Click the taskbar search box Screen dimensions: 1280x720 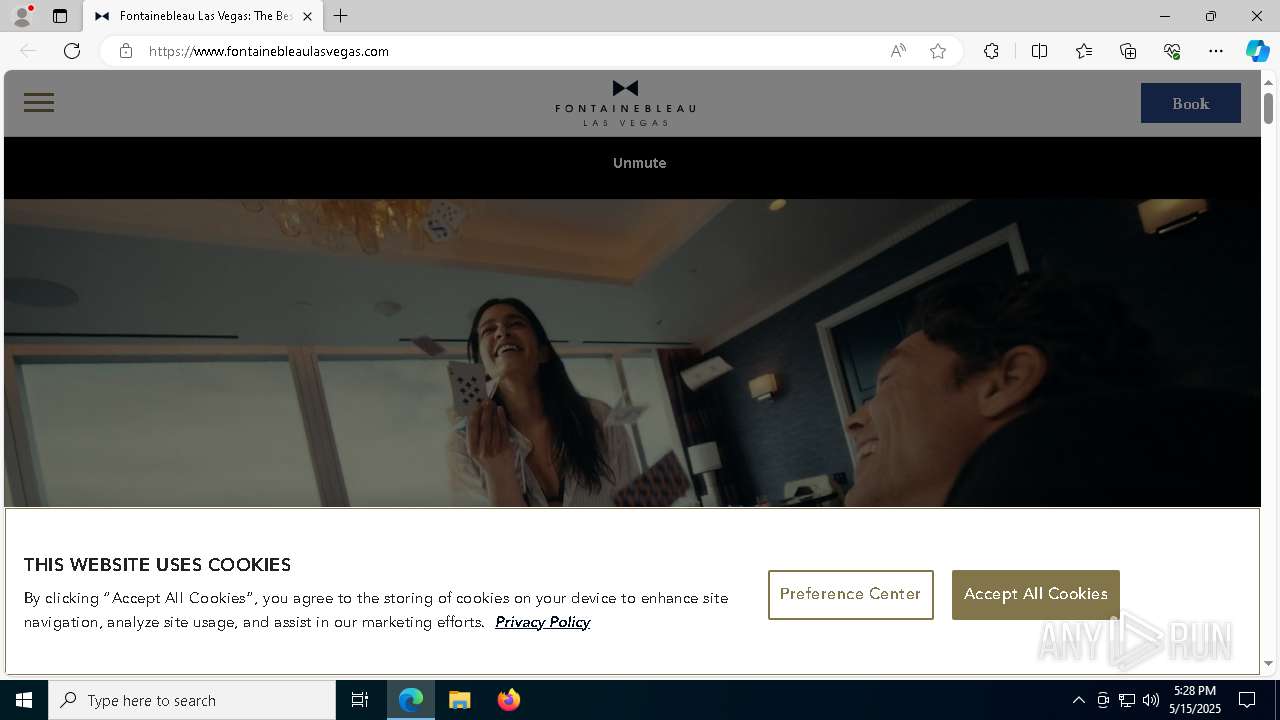192,700
